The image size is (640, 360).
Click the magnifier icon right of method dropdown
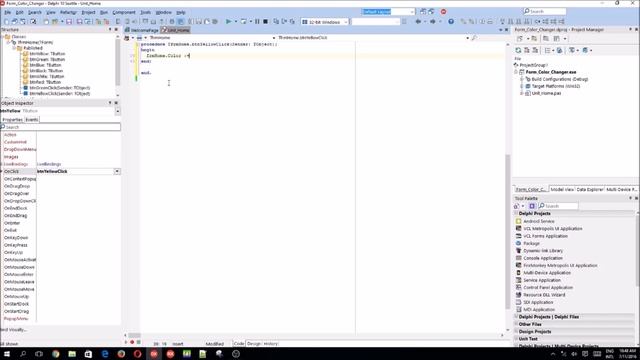click(x=474, y=38)
